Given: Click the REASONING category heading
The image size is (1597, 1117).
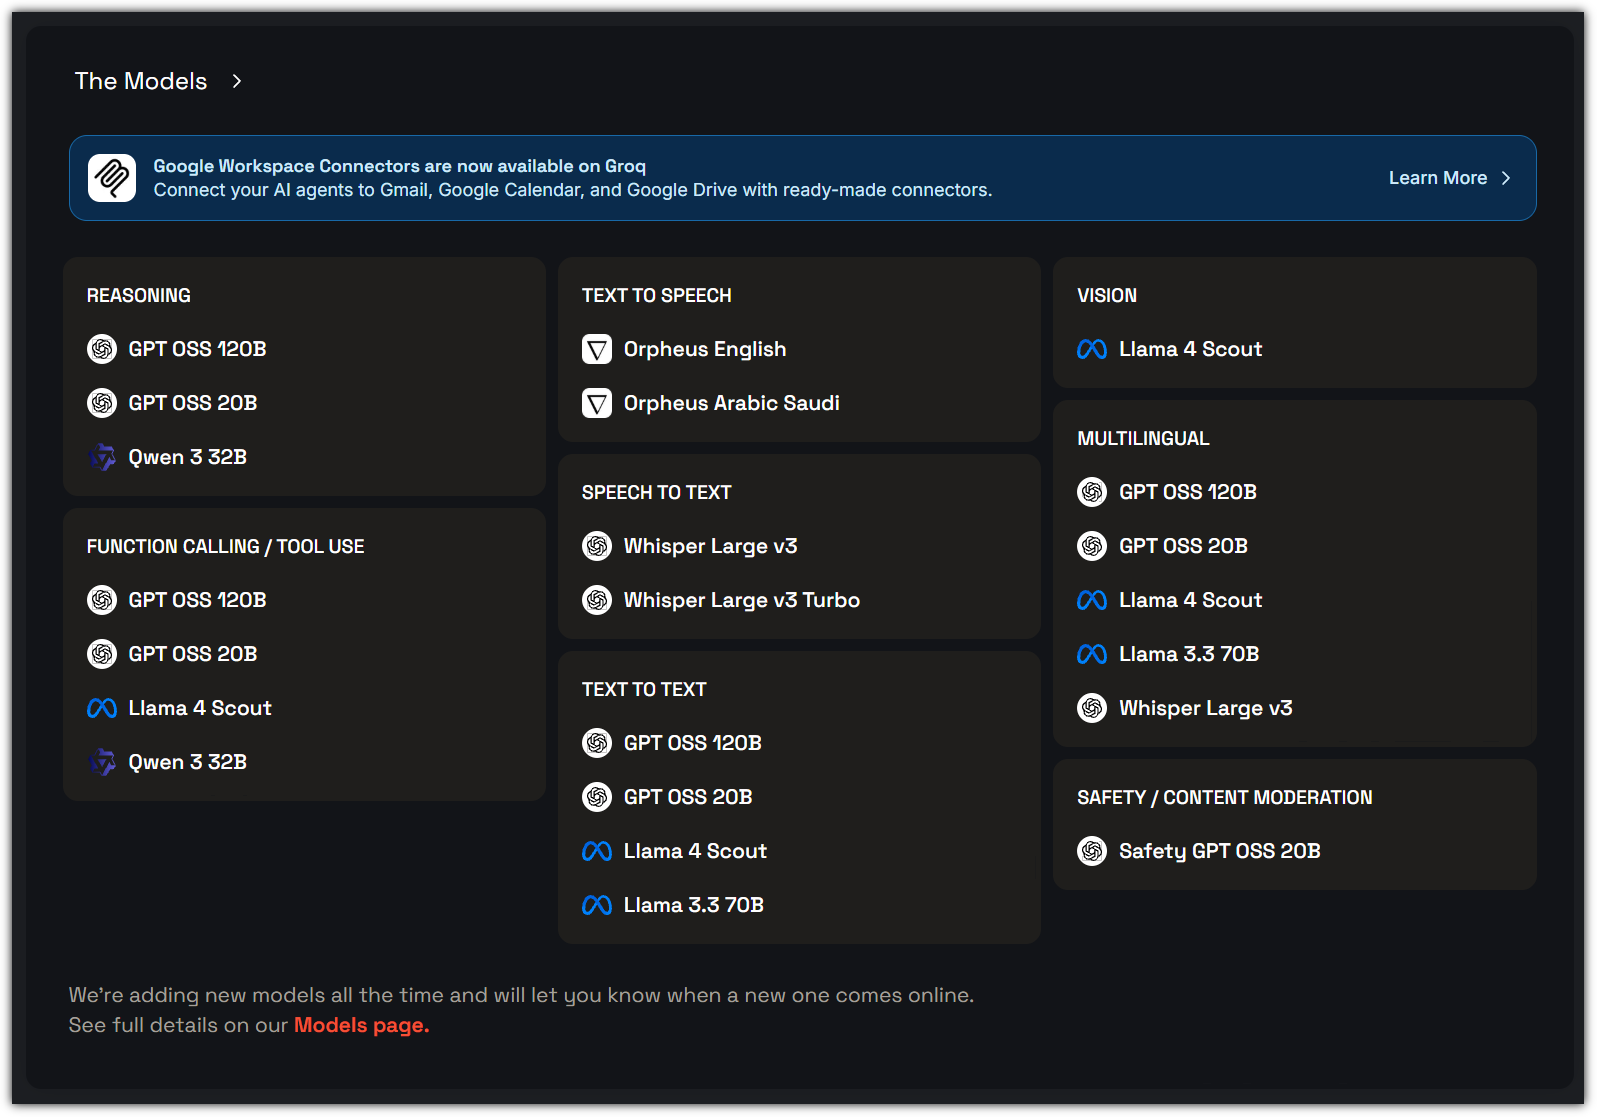Looking at the screenshot, I should tap(139, 296).
